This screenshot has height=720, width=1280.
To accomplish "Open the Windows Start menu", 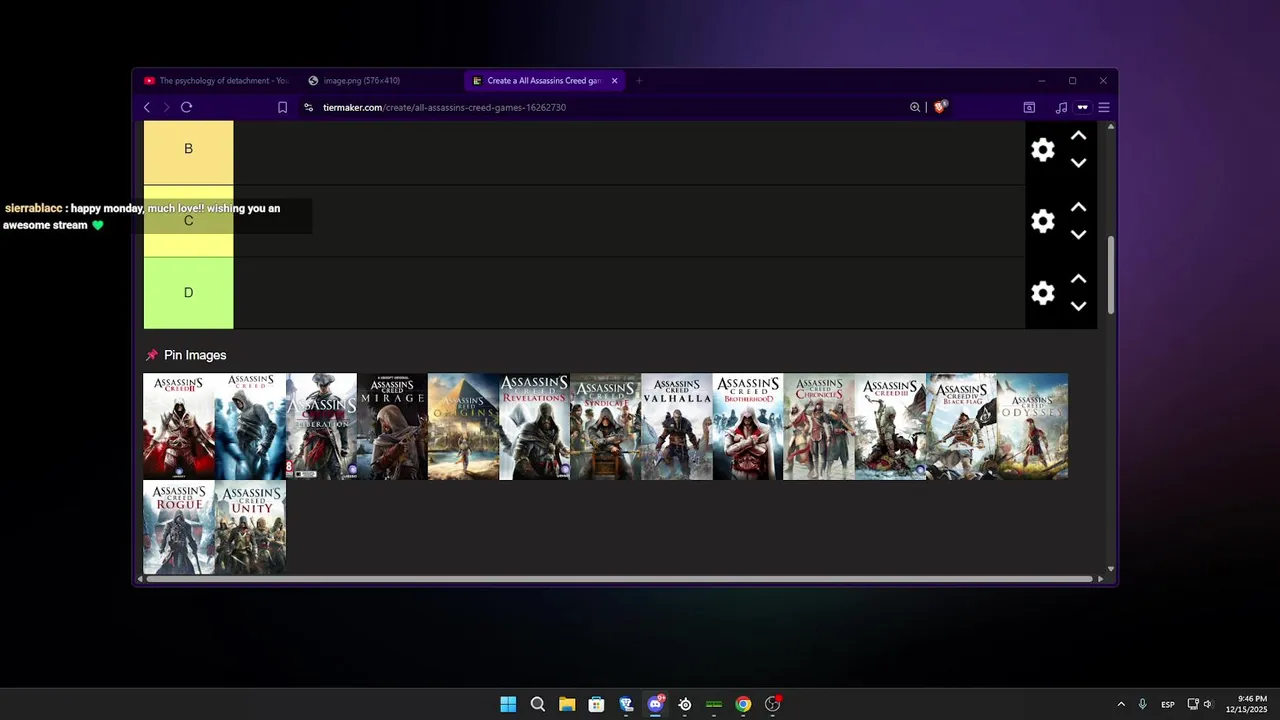I will point(508,704).
